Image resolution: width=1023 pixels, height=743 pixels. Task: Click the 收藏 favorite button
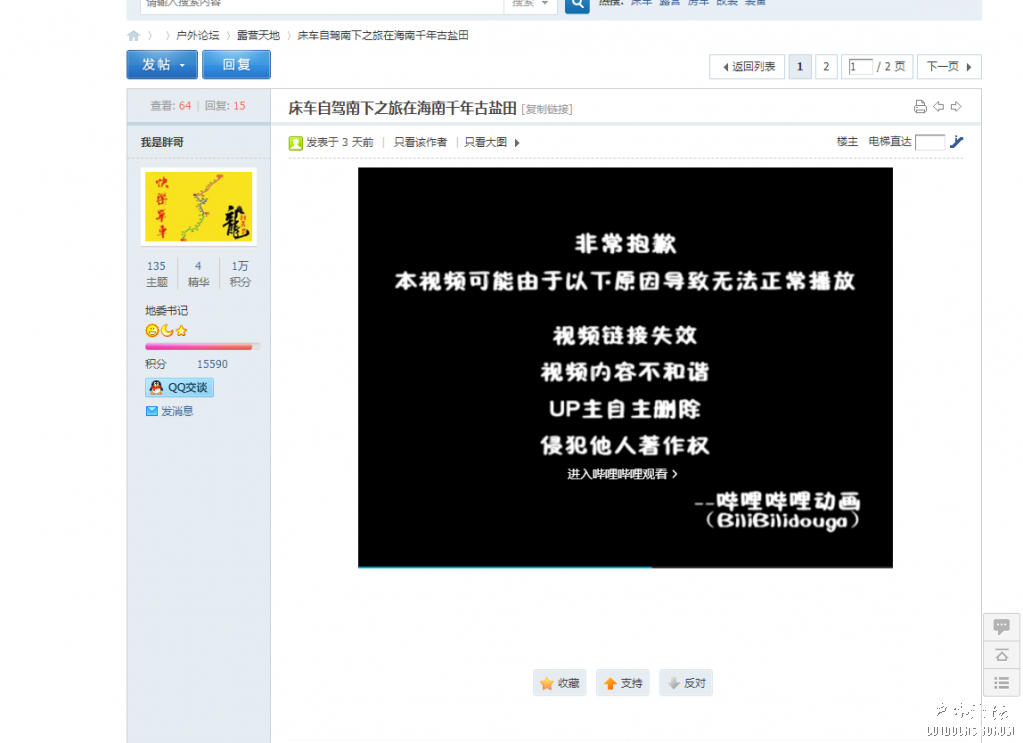(560, 683)
